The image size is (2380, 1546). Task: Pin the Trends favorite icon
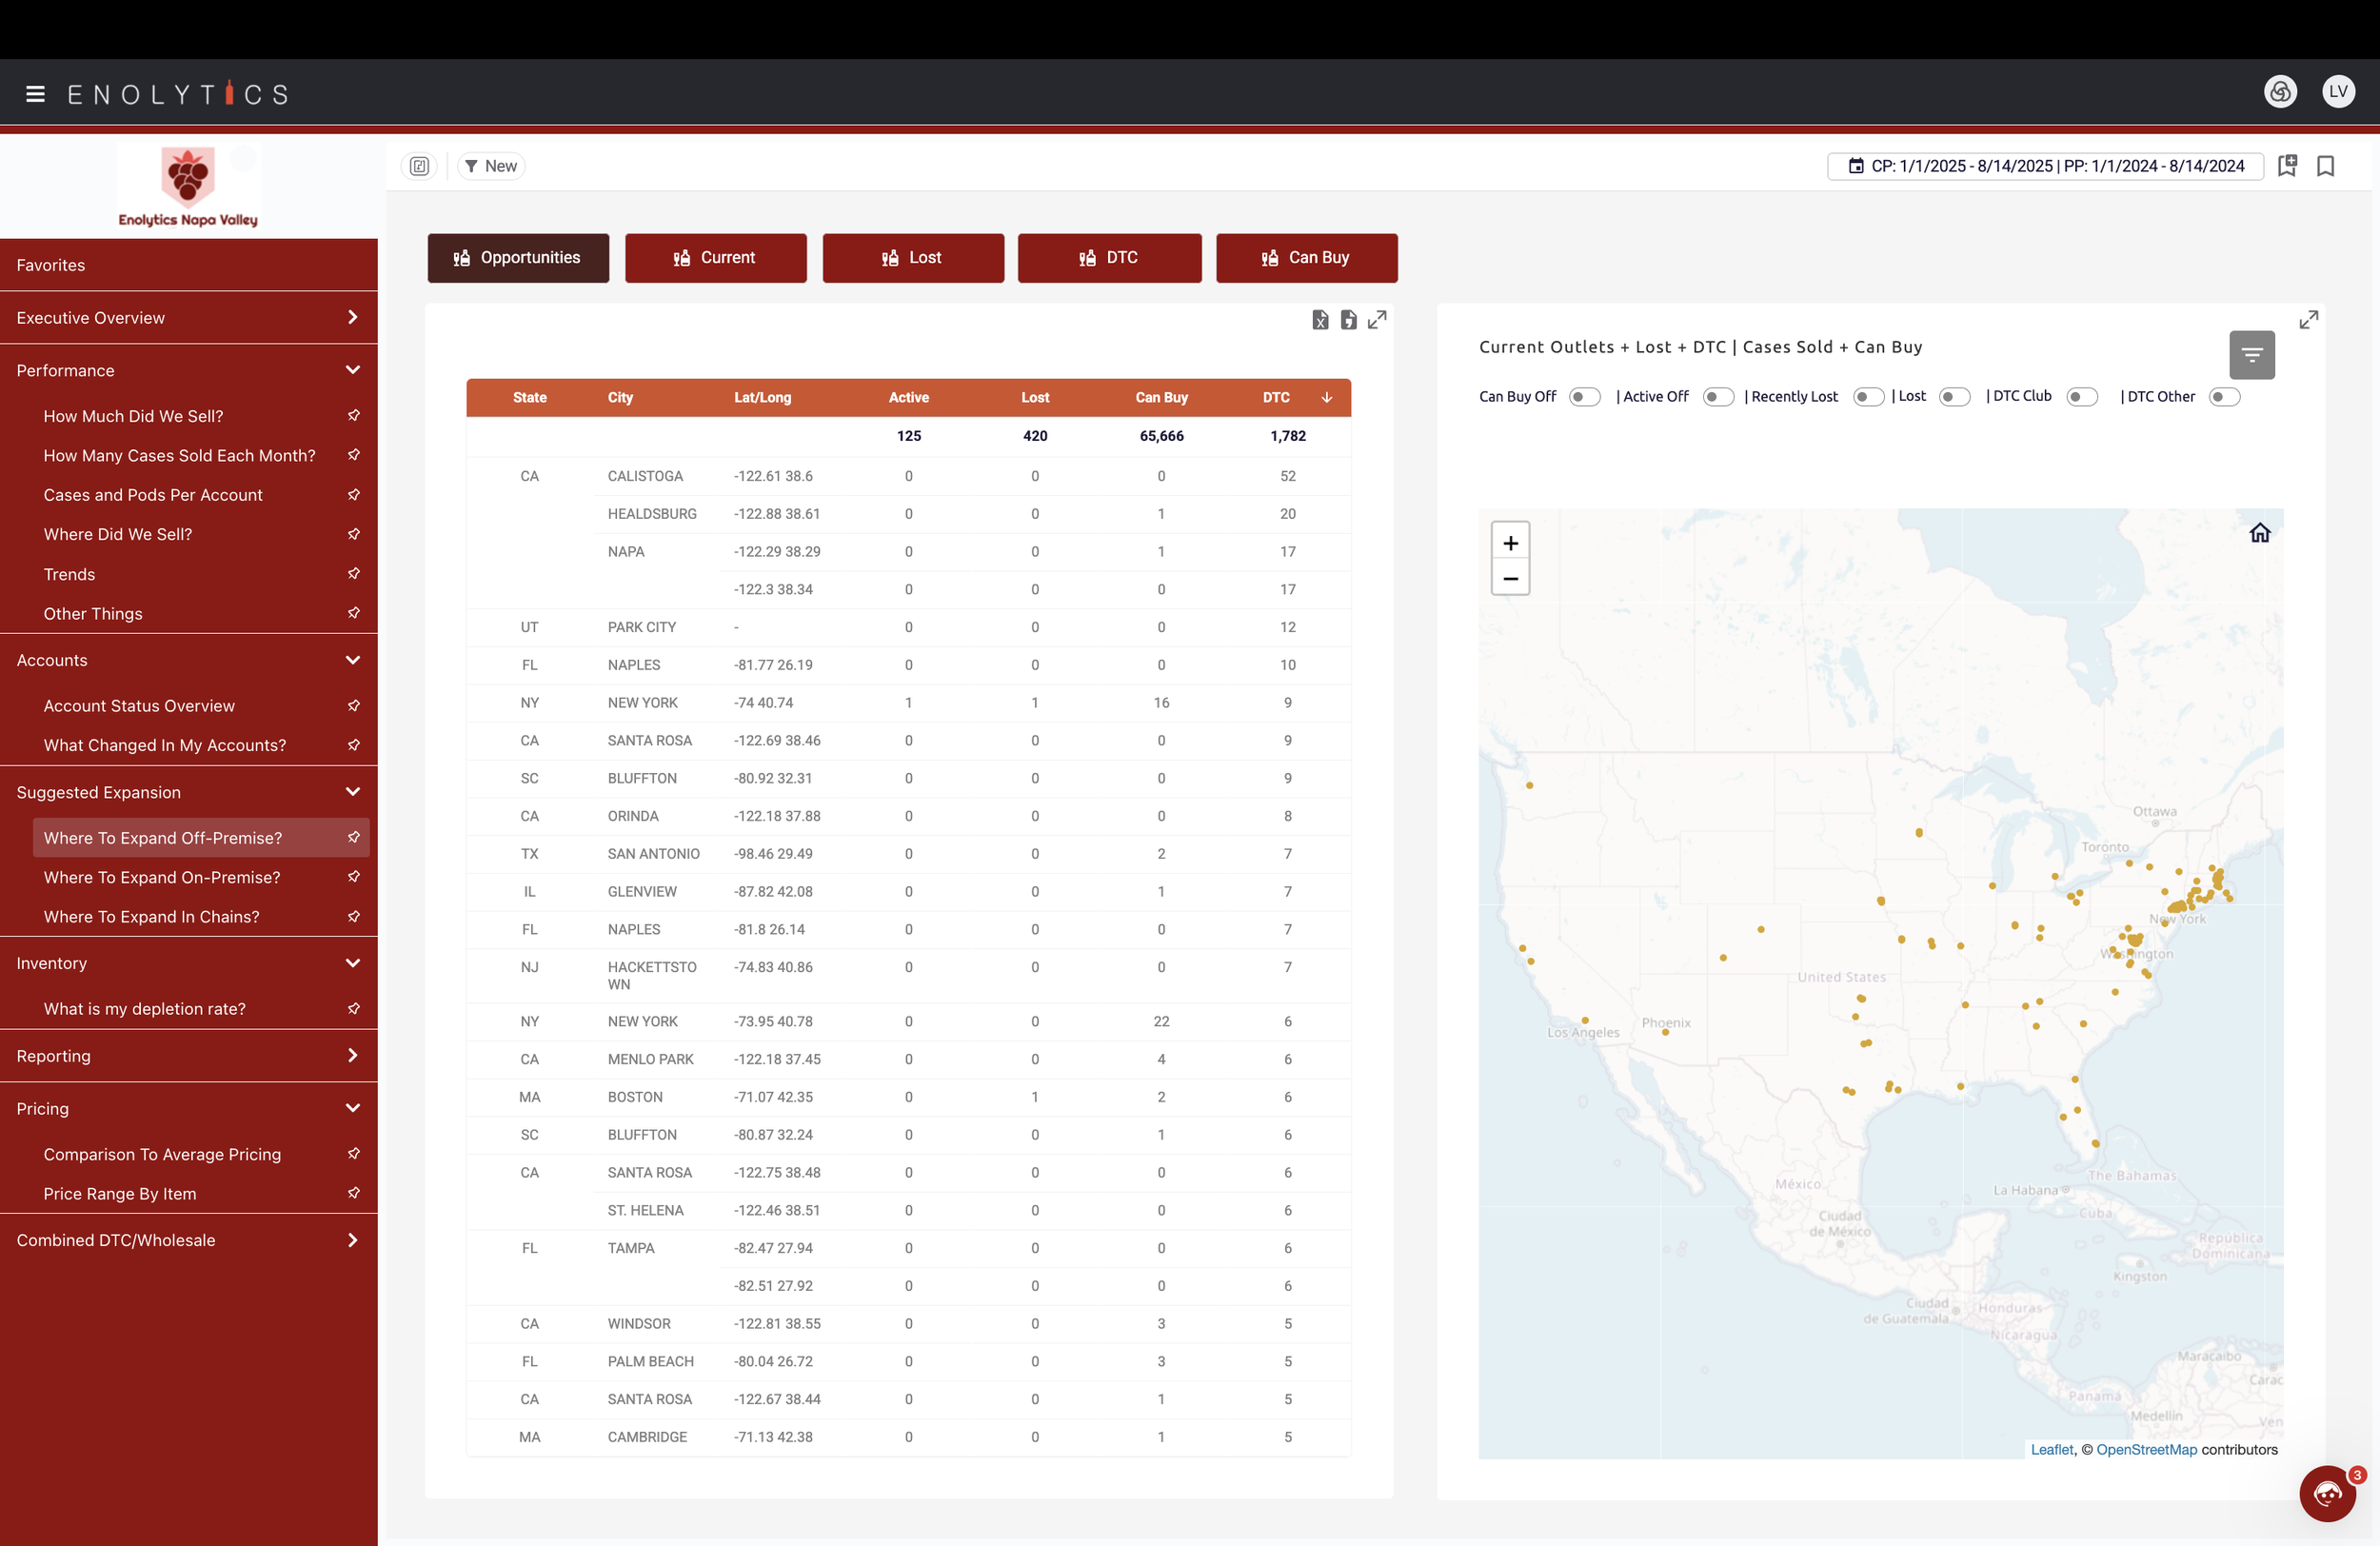[x=353, y=574]
